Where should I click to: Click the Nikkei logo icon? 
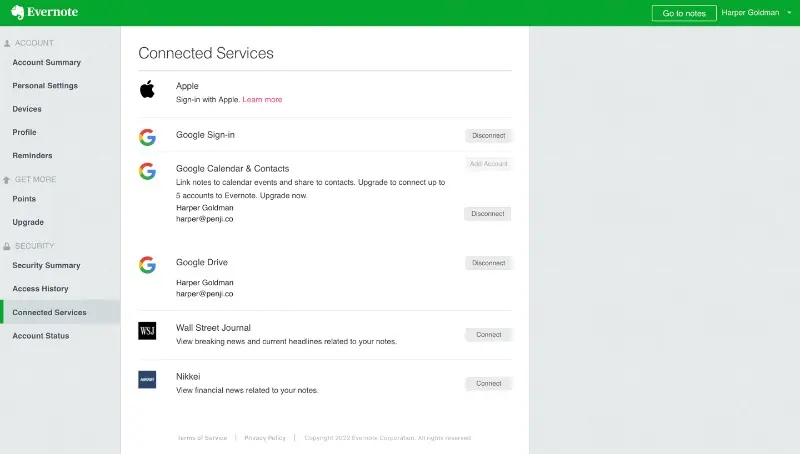pos(147,380)
